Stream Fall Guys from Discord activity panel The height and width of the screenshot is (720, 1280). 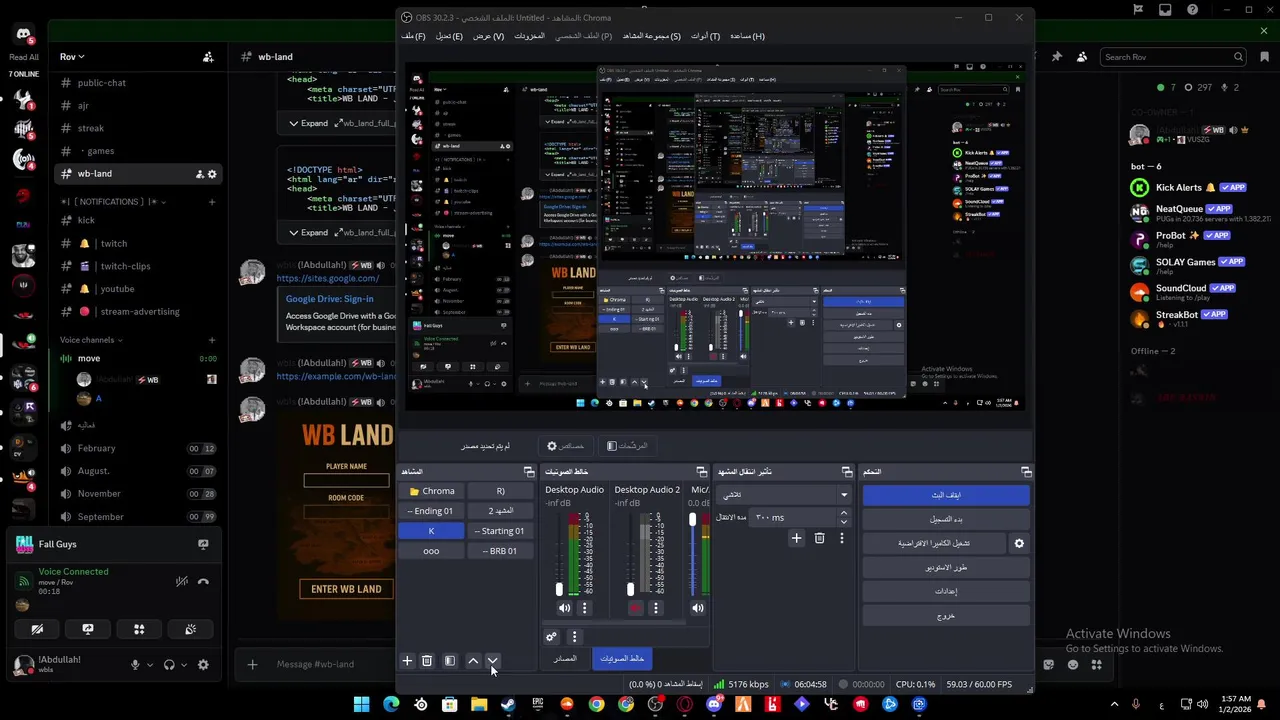203,544
